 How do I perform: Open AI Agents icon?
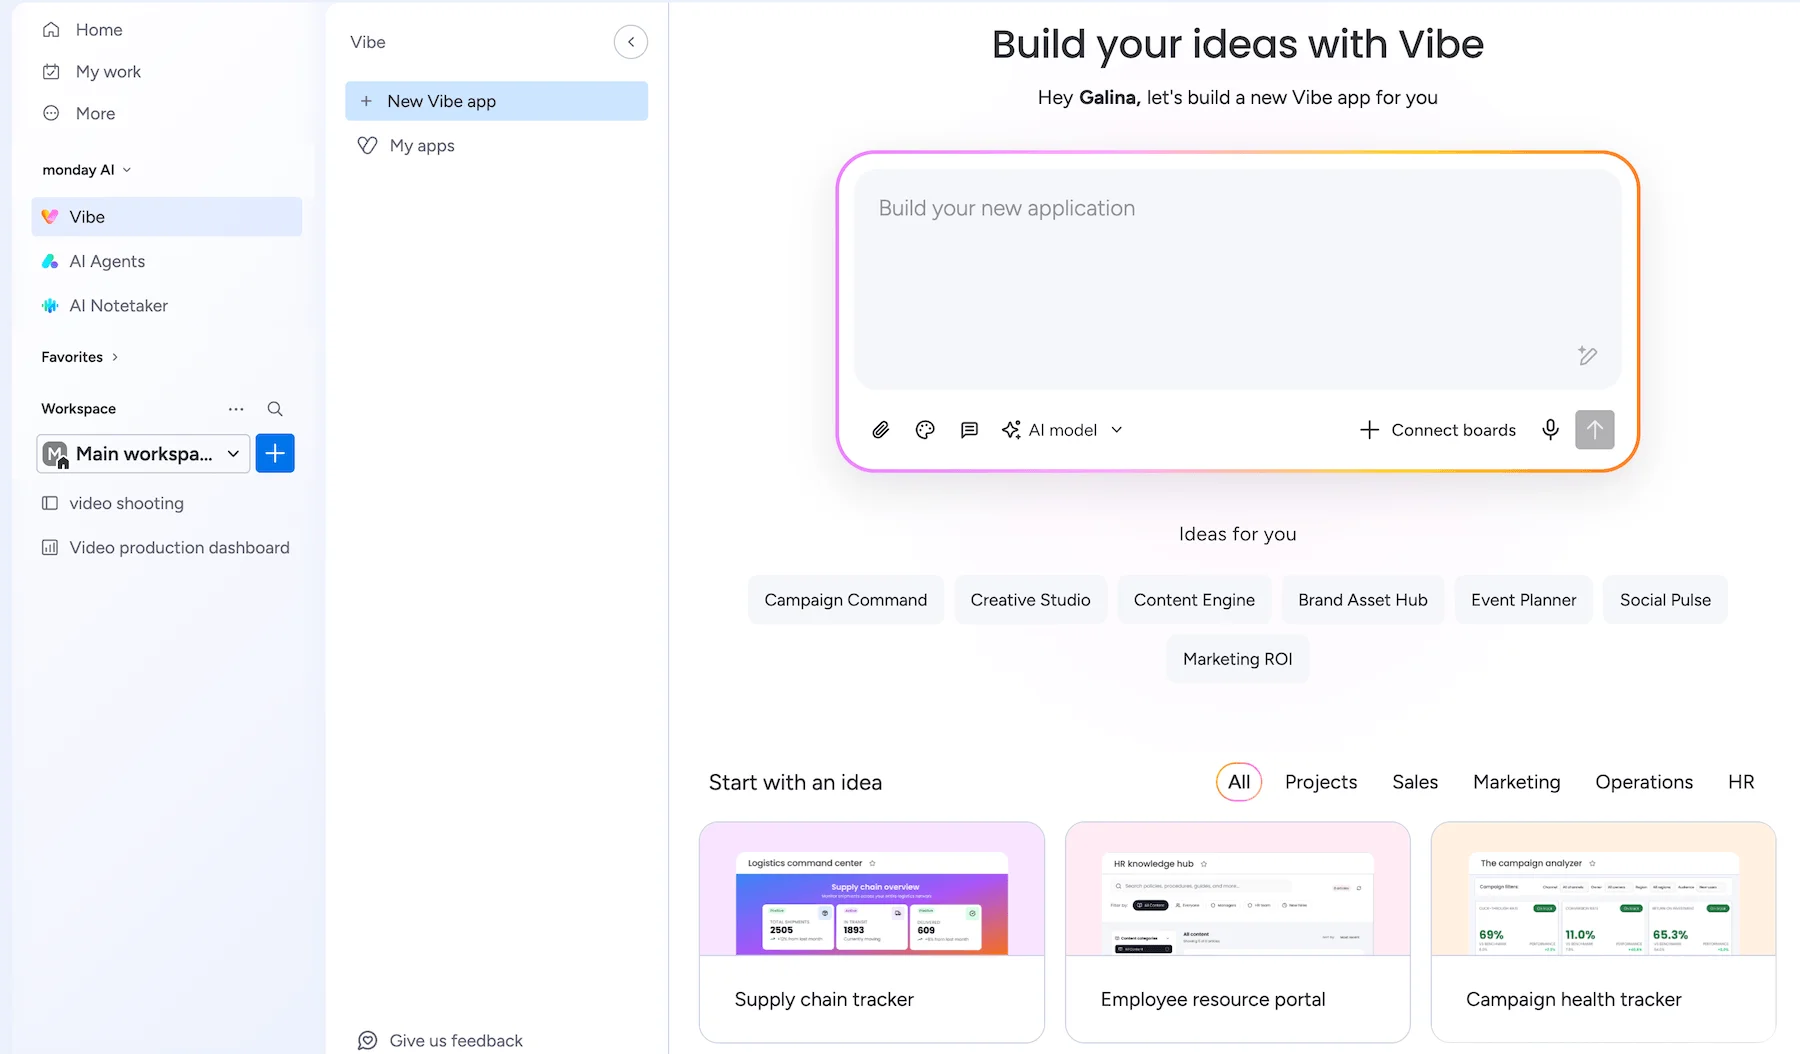pyautogui.click(x=50, y=261)
